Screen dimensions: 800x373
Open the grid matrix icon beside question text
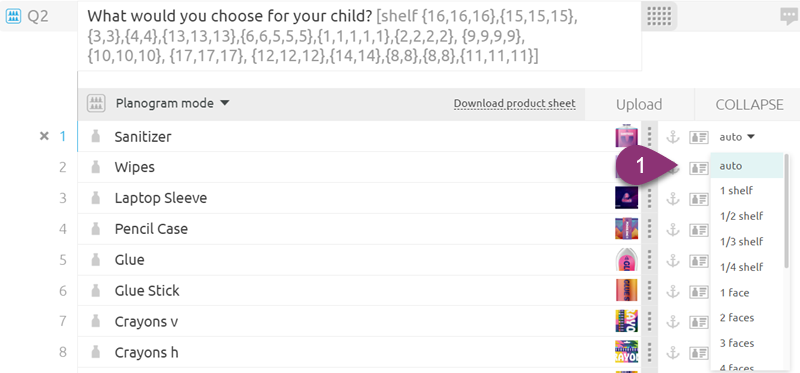point(659,16)
